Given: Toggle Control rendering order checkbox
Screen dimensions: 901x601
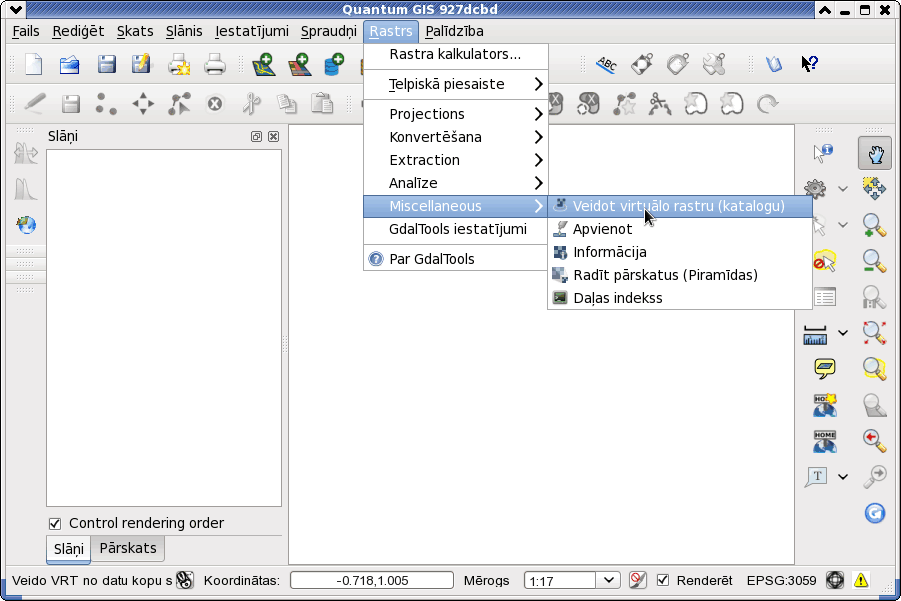Looking at the screenshot, I should (x=55, y=523).
